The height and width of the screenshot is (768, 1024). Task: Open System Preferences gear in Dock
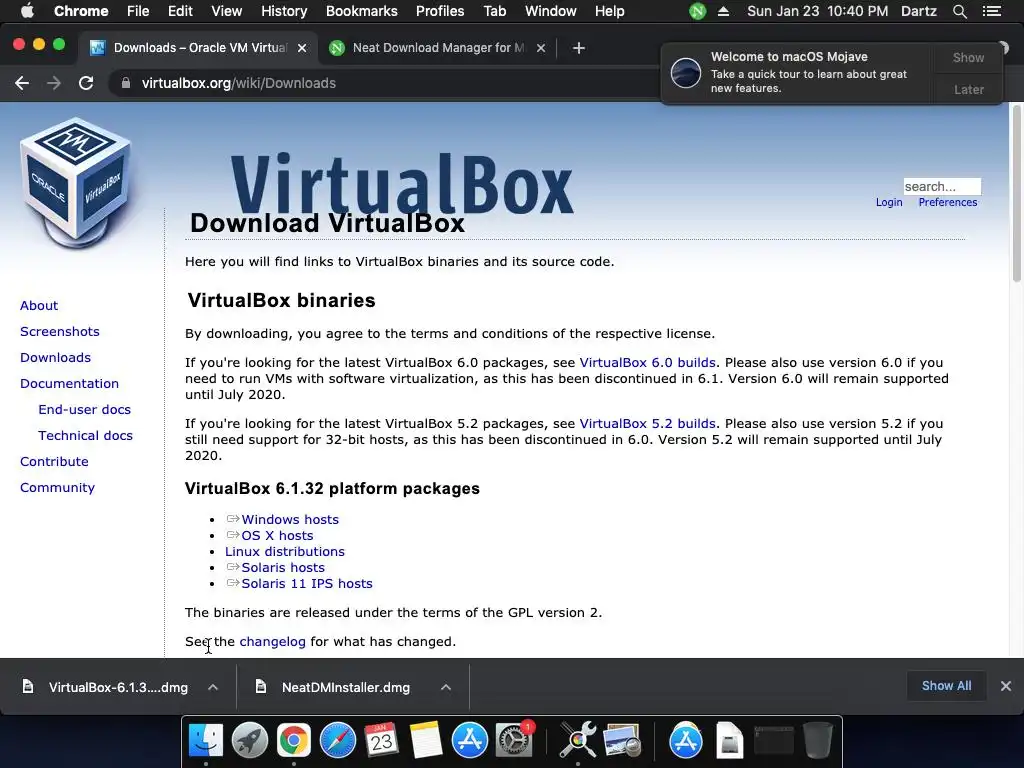pos(514,740)
